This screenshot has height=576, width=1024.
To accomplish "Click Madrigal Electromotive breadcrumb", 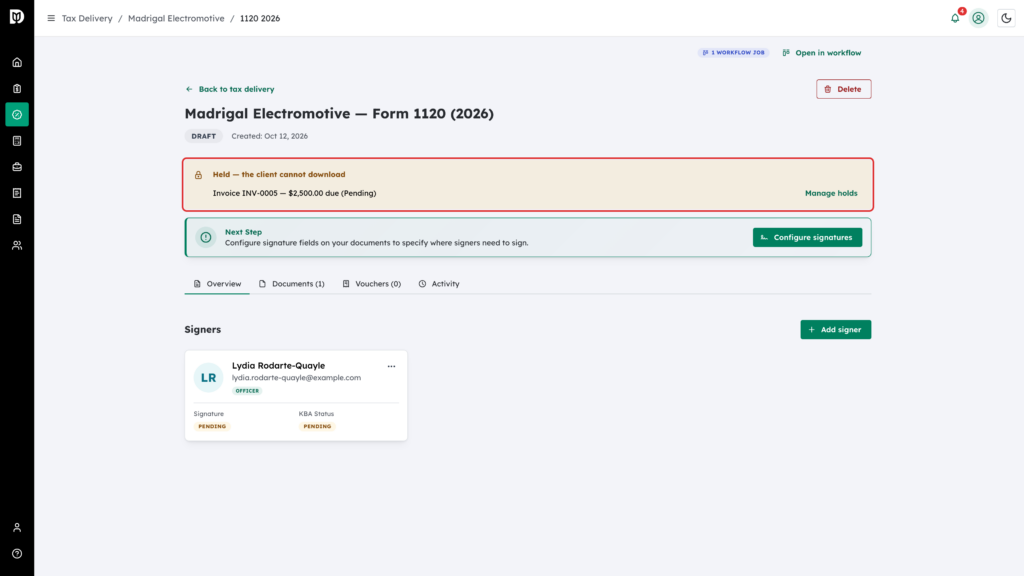I will [176, 18].
